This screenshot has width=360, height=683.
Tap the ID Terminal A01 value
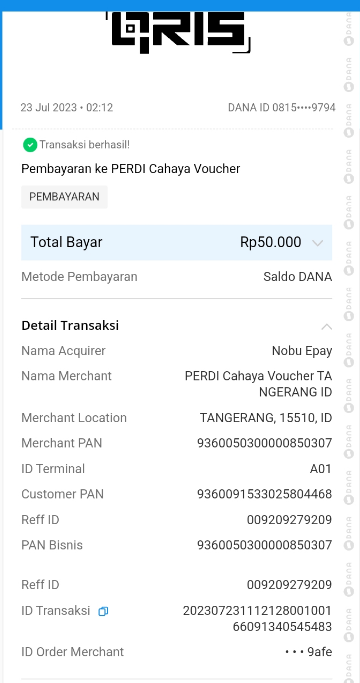(x=321, y=469)
